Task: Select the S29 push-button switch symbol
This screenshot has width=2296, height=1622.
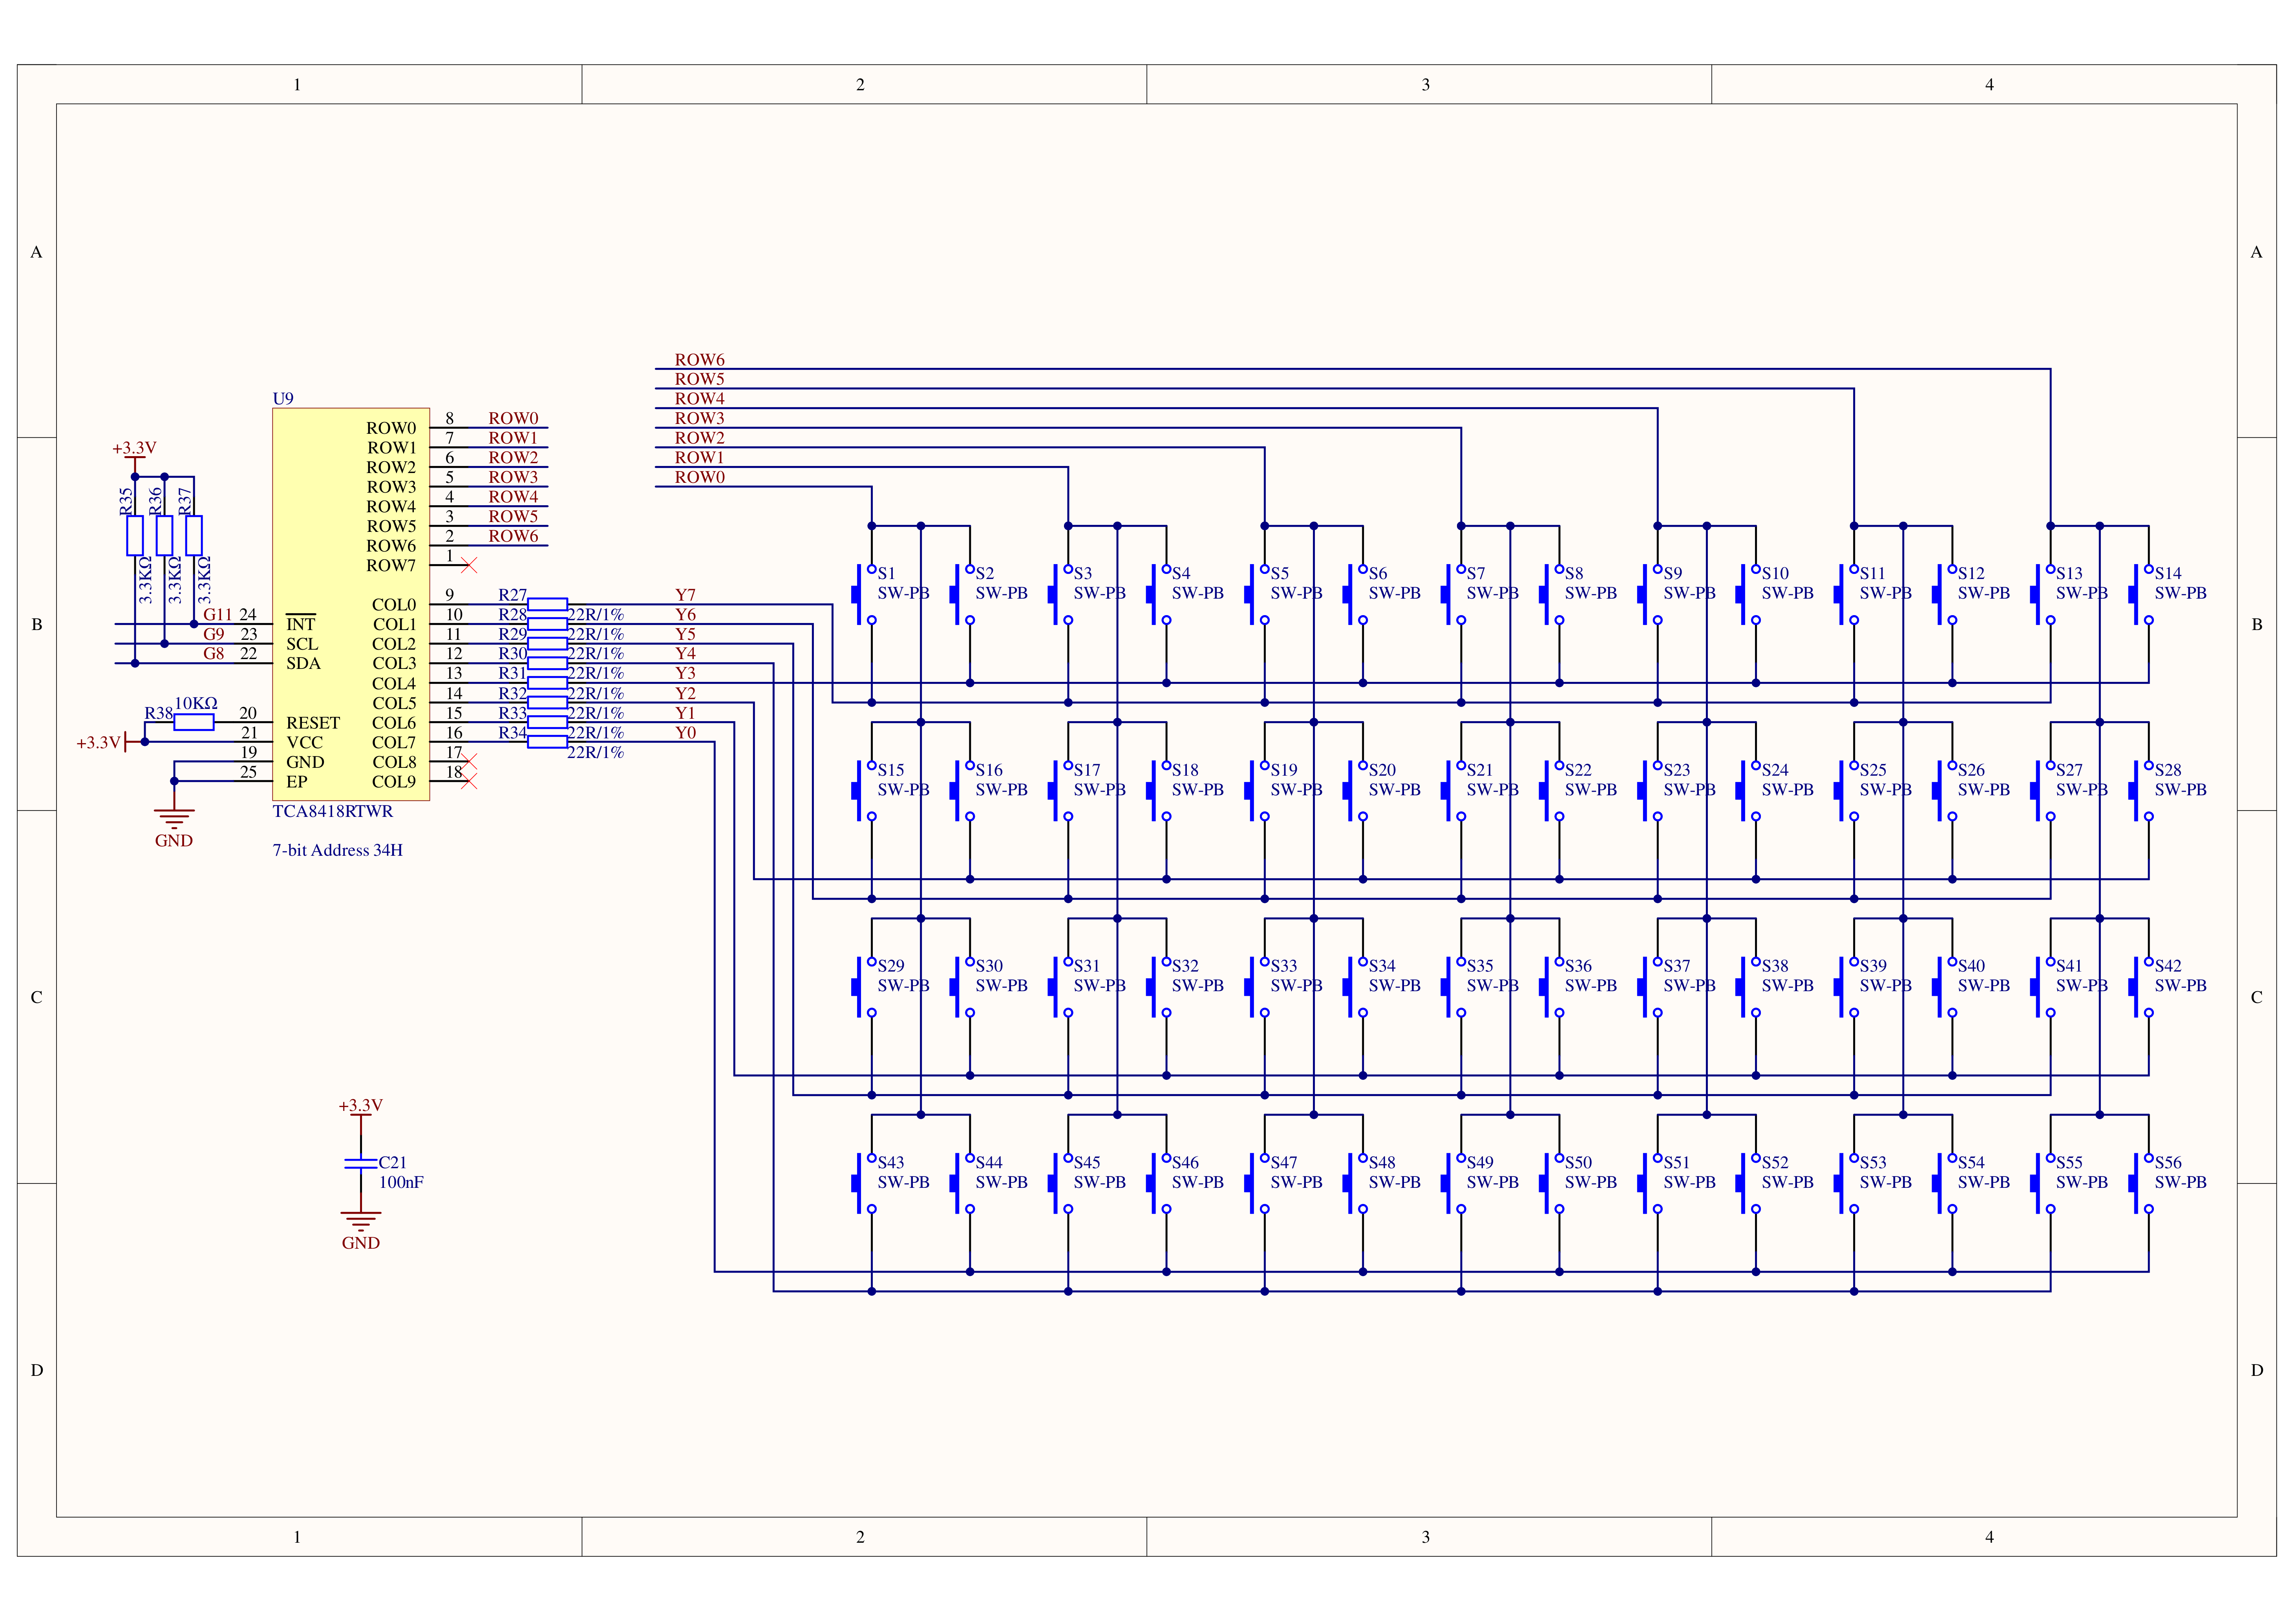Action: 864,986
